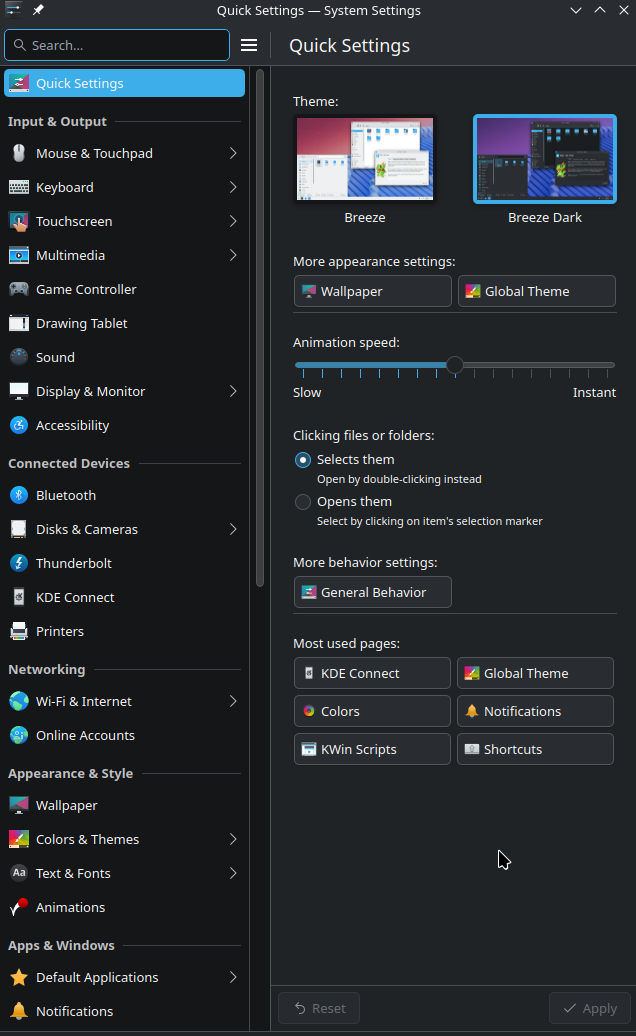Click the Display & Monitor icon
Image resolution: width=636 pixels, height=1036 pixels.
pos(18,392)
